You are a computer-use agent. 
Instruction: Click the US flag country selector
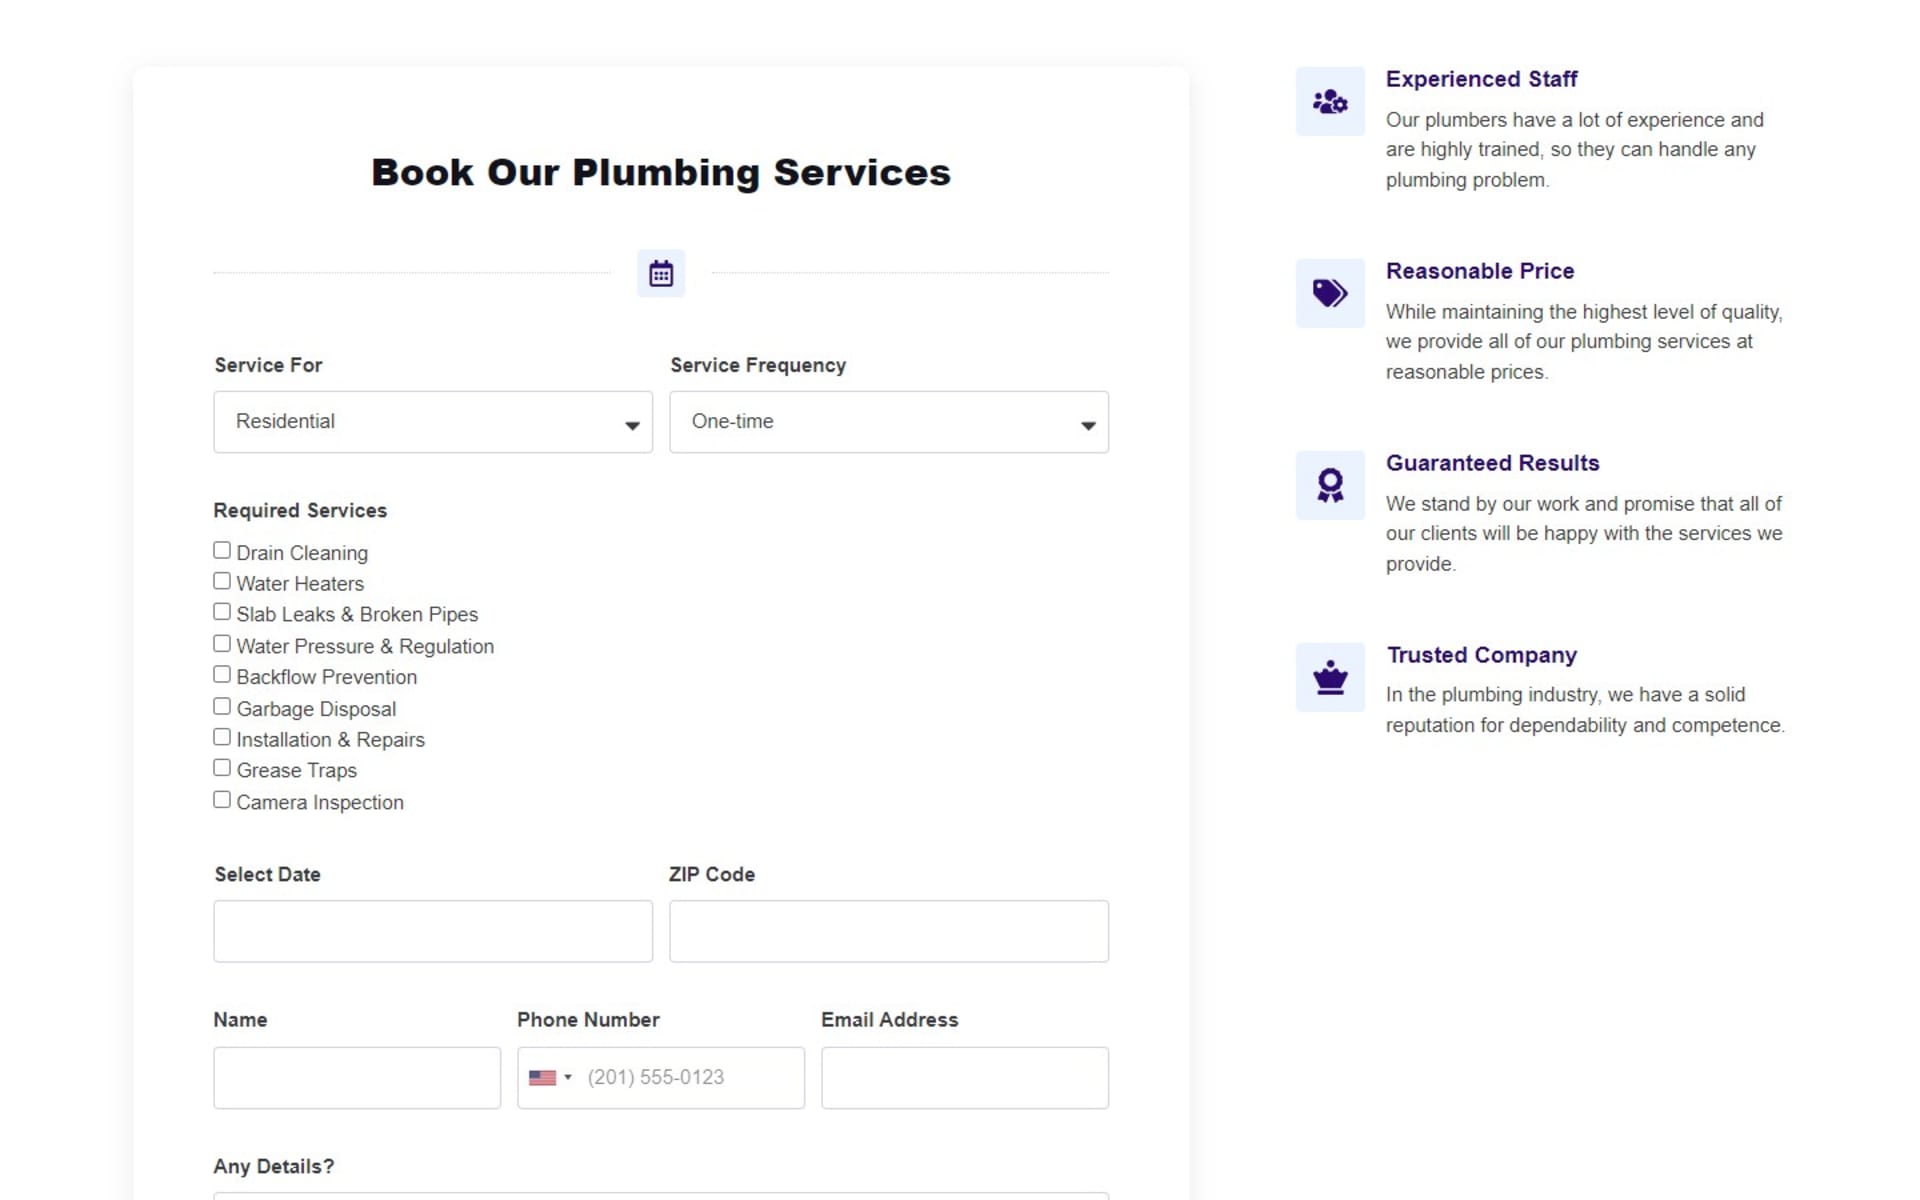550,1078
